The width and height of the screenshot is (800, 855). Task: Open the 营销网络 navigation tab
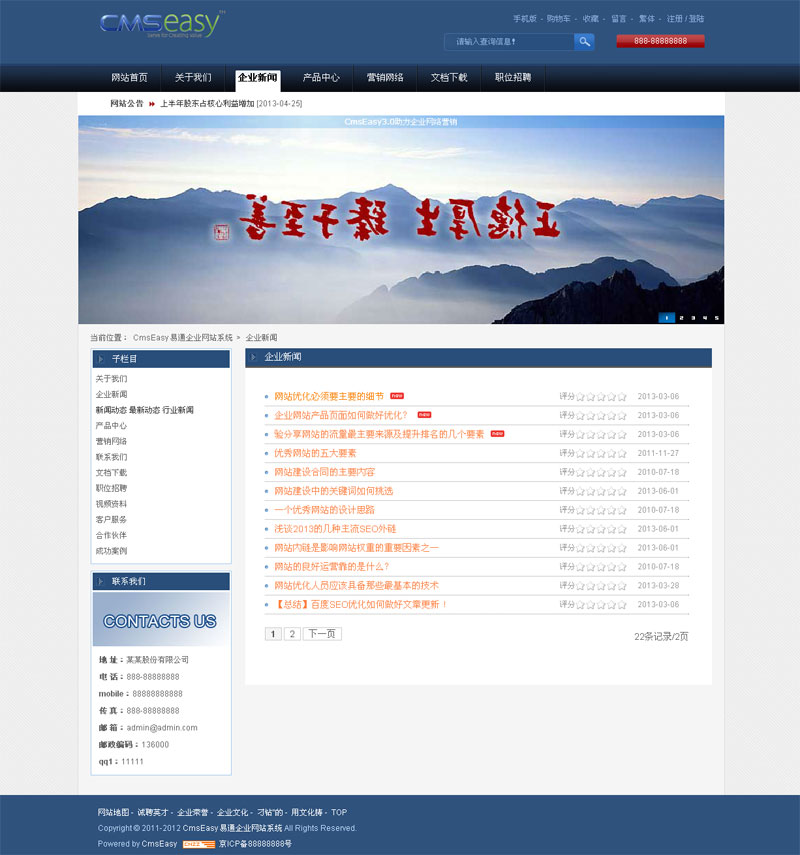click(385, 77)
